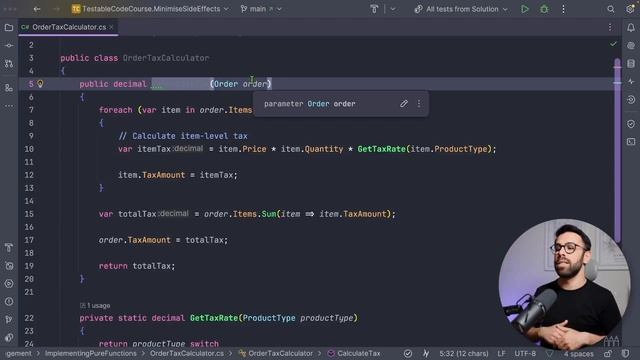Click the Build solution hammer icon in top toolbar
Viewport: 640px width, 360px height.
tap(374, 9)
